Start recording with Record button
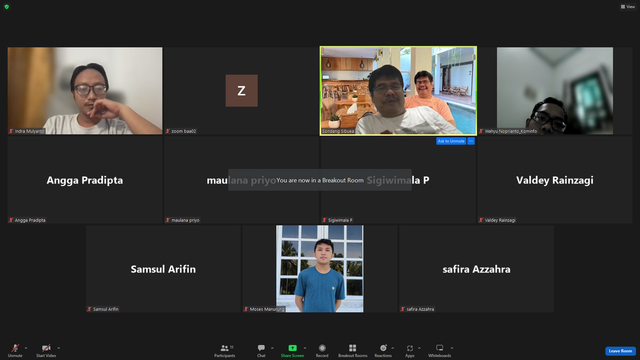 pyautogui.click(x=322, y=350)
